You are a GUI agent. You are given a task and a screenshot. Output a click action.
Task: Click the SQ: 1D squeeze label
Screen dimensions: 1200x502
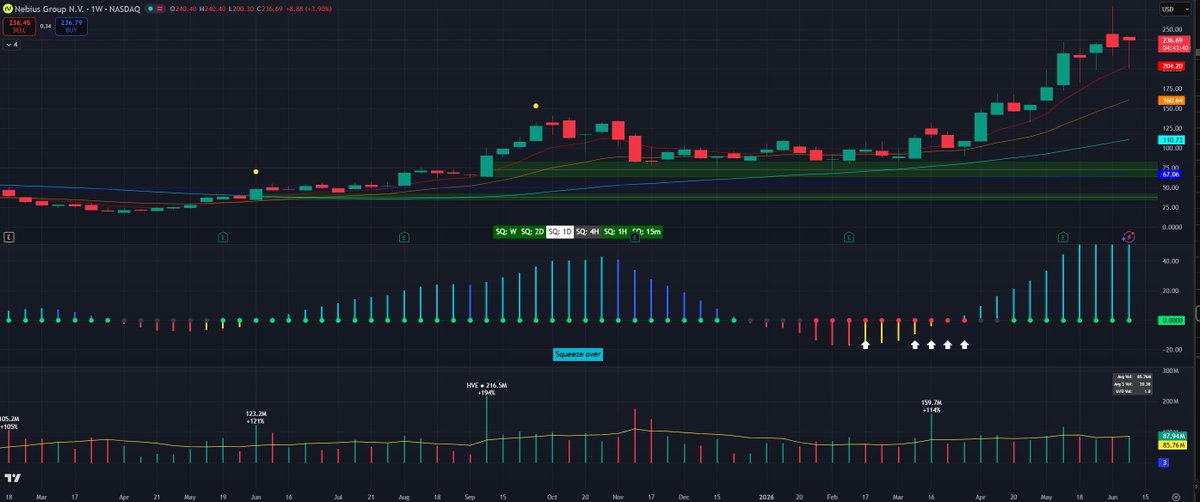560,231
